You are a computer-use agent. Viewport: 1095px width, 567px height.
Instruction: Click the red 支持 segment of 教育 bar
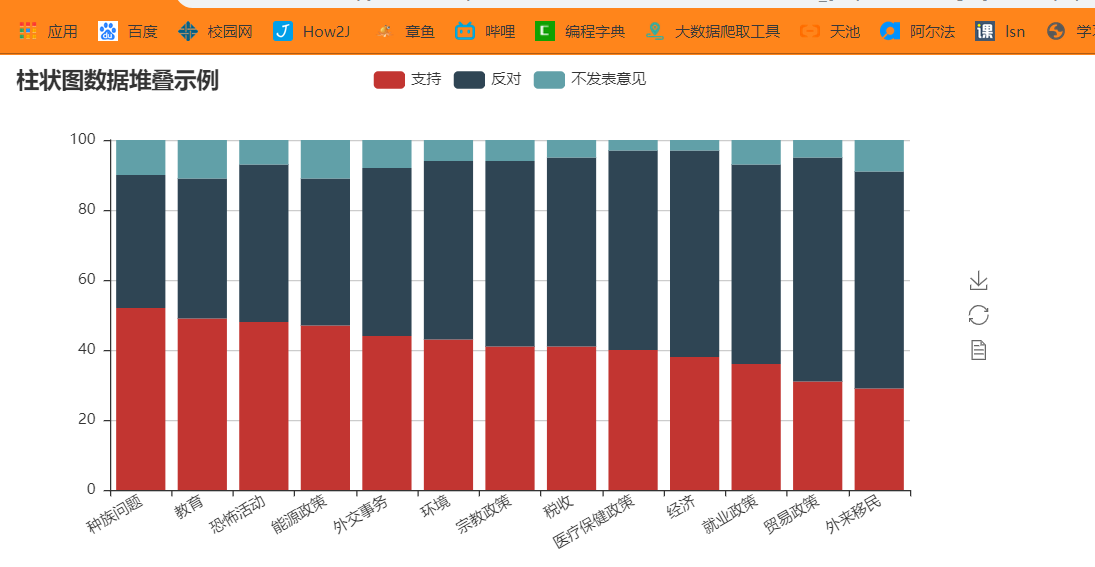(x=203, y=404)
